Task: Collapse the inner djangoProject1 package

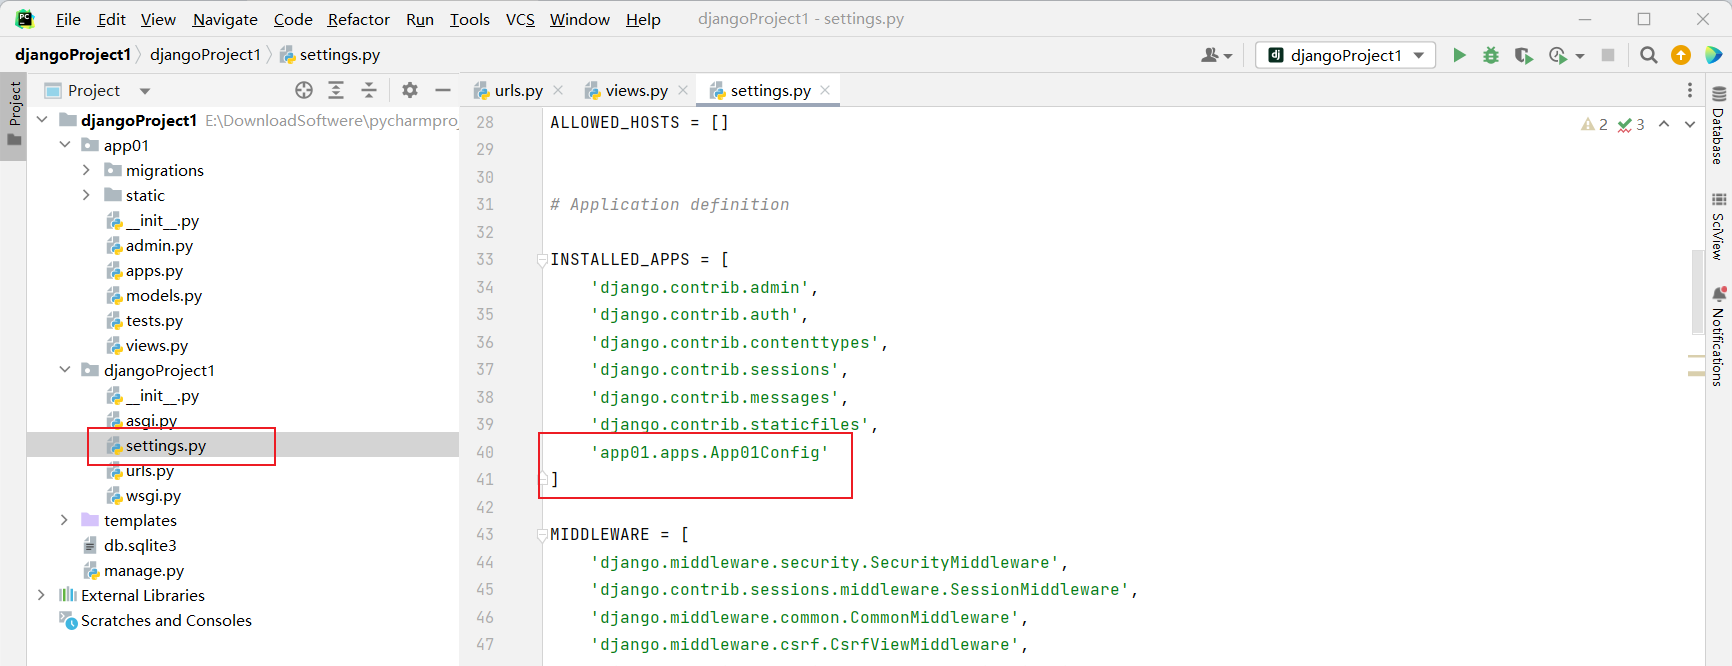Action: point(65,370)
